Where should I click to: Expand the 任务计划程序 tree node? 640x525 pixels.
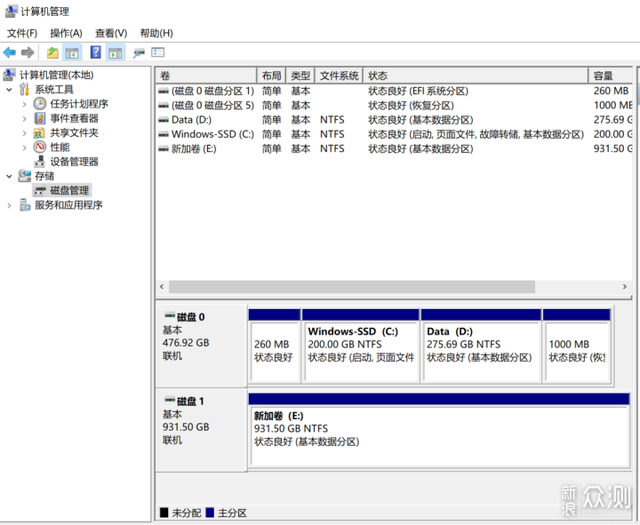24,104
